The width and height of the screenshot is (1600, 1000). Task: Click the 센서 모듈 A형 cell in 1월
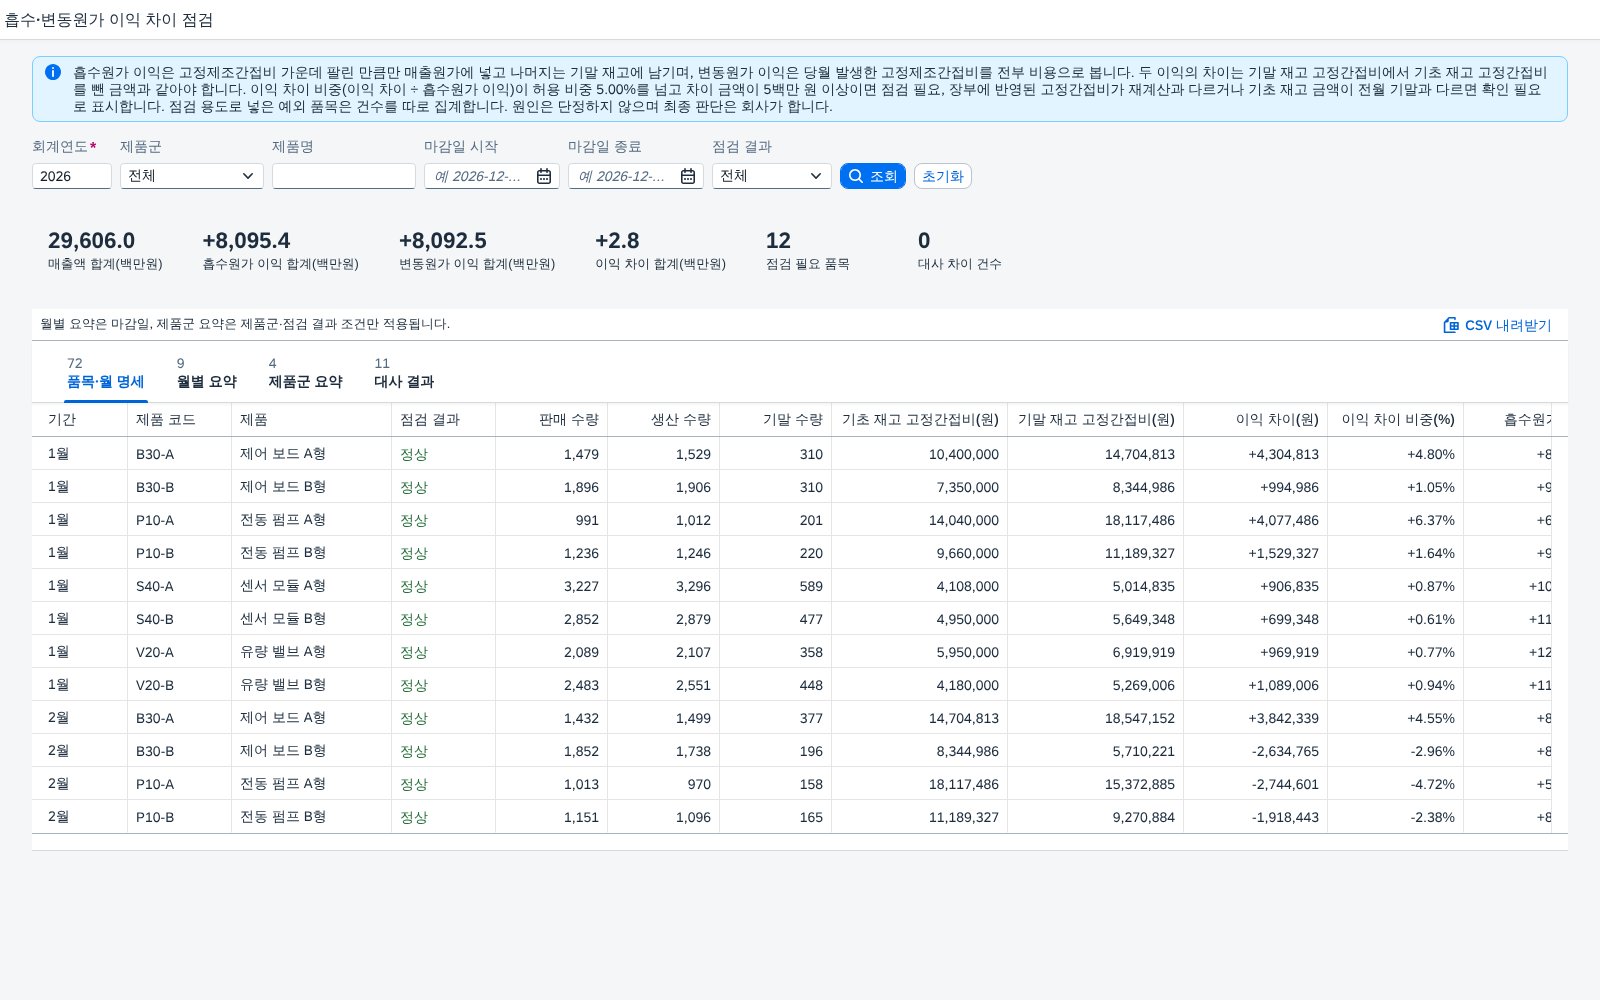point(312,586)
